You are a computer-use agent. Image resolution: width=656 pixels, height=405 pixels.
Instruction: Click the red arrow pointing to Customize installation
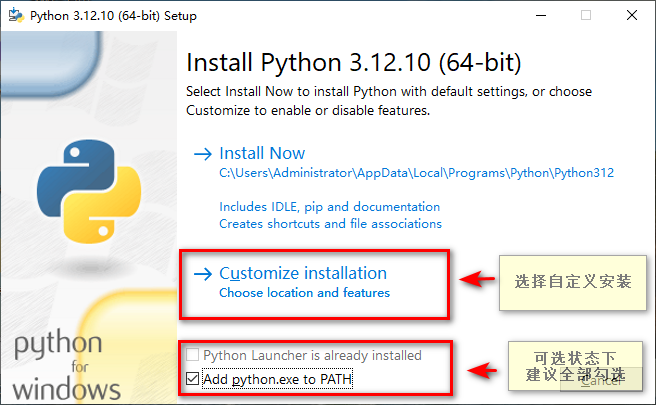pyautogui.click(x=477, y=279)
